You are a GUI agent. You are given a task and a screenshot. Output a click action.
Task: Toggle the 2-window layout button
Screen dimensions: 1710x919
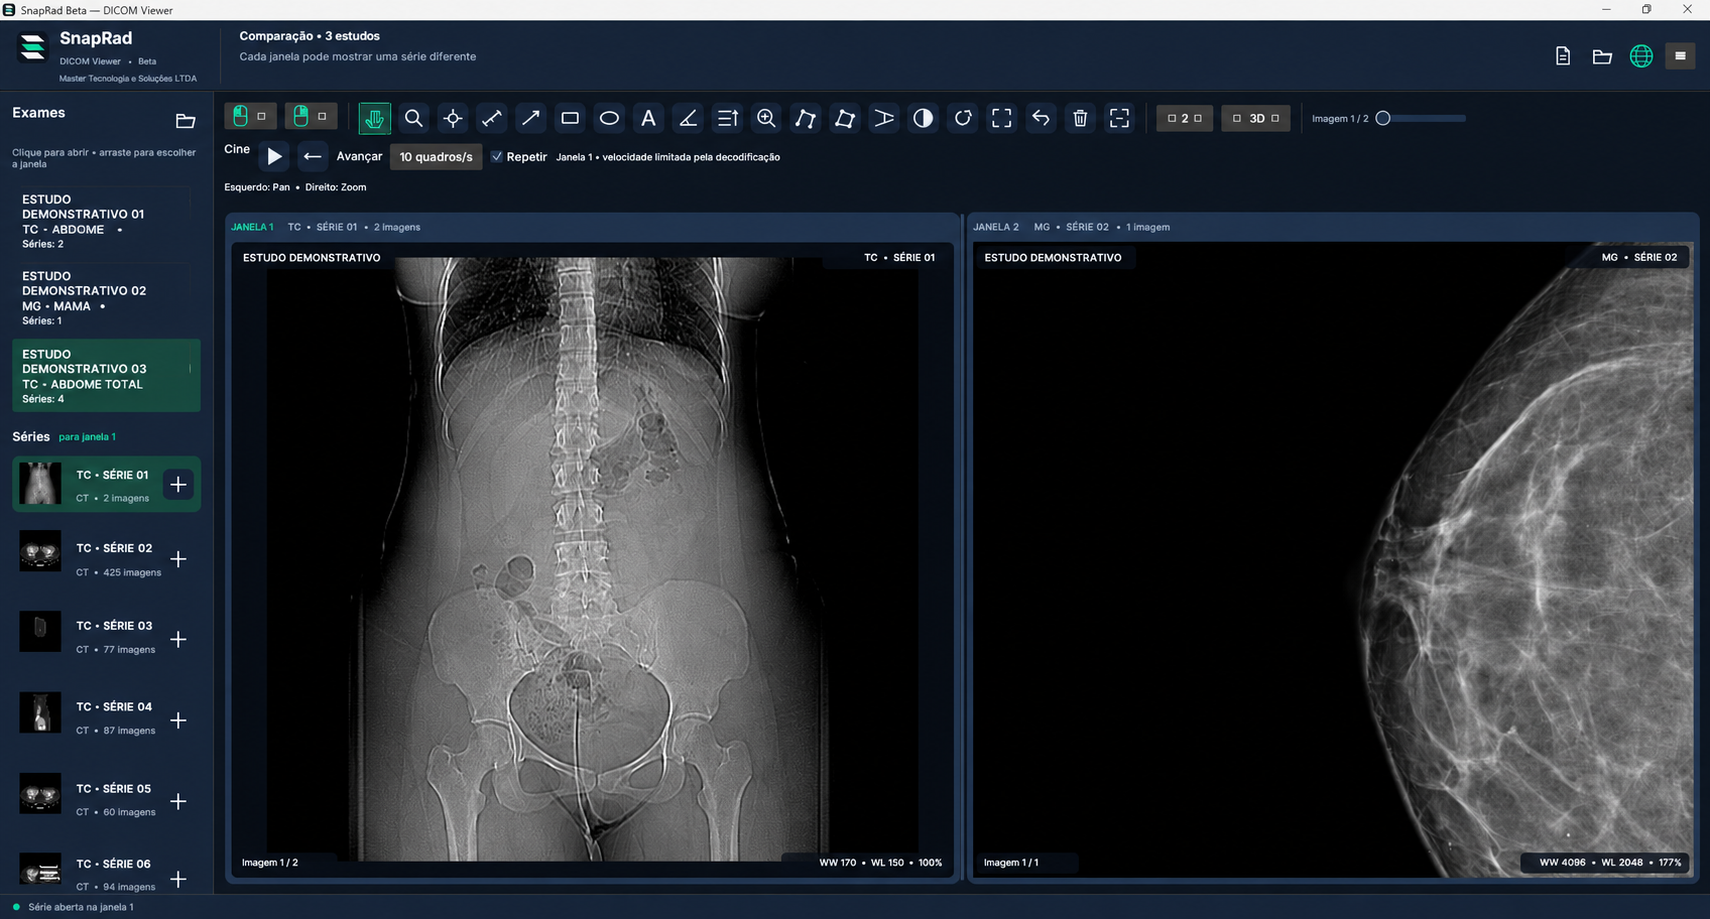[x=1184, y=118]
